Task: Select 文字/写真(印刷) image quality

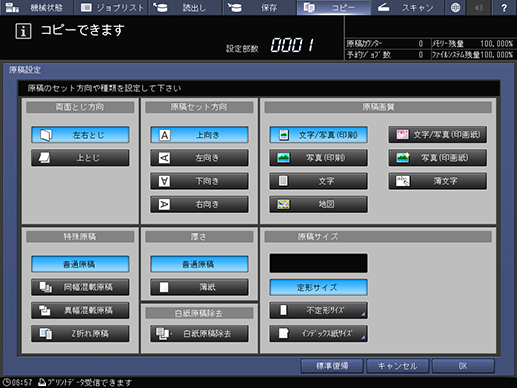Action: click(318, 135)
